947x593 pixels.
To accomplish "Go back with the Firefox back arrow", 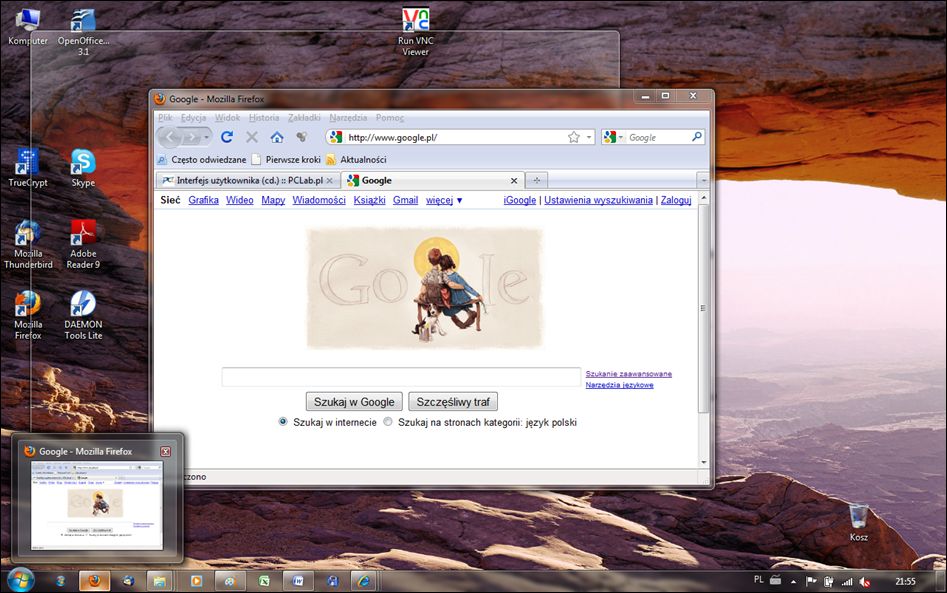I will pos(170,138).
